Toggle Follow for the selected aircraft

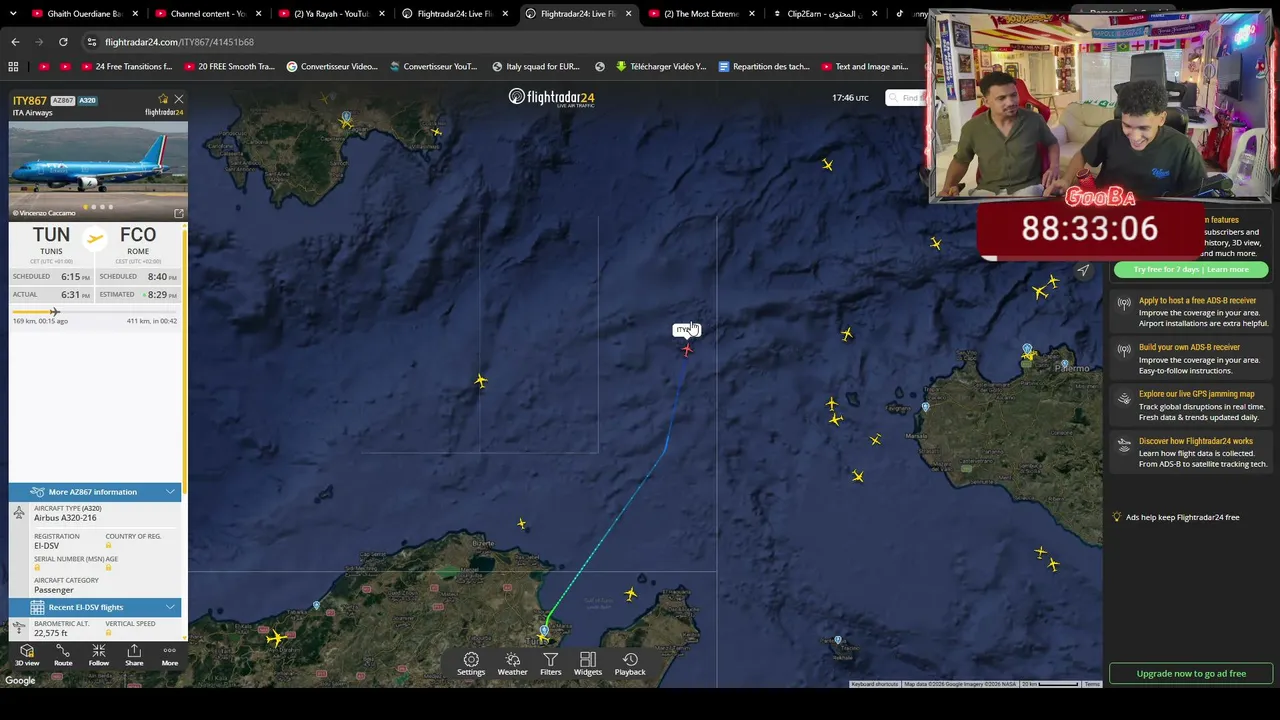(x=98, y=655)
